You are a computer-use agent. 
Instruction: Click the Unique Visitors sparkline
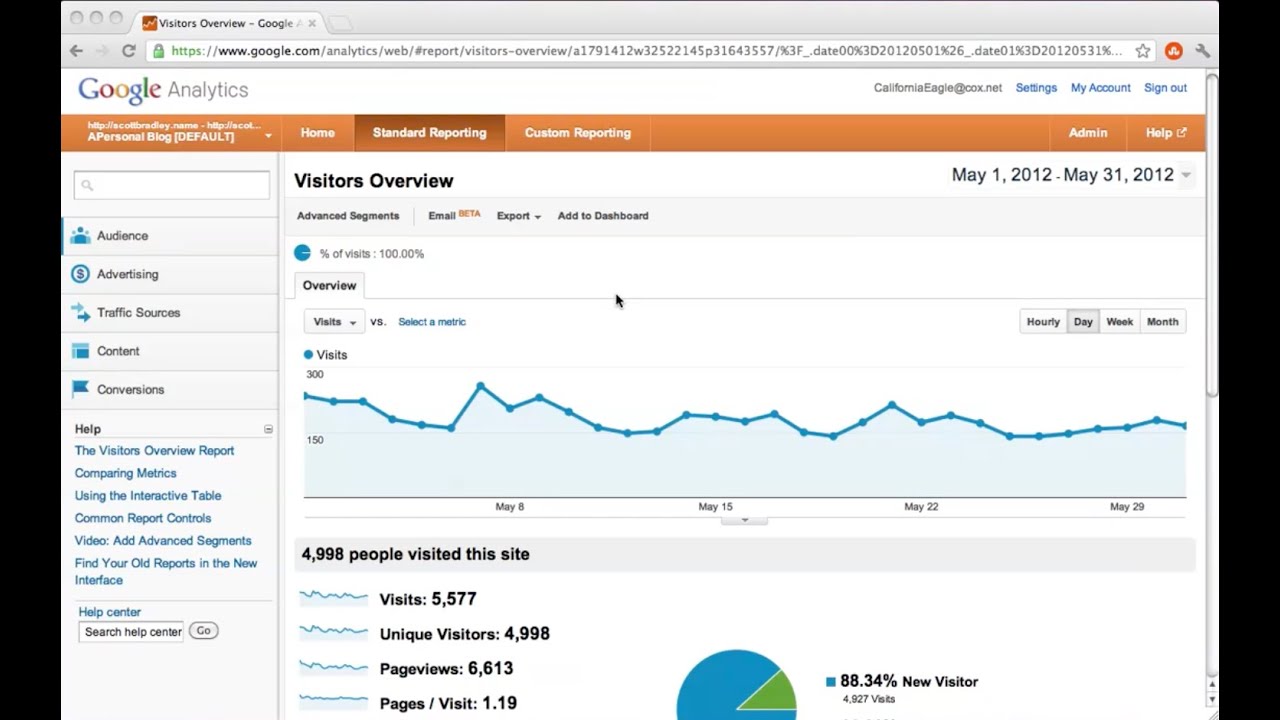[x=334, y=633]
